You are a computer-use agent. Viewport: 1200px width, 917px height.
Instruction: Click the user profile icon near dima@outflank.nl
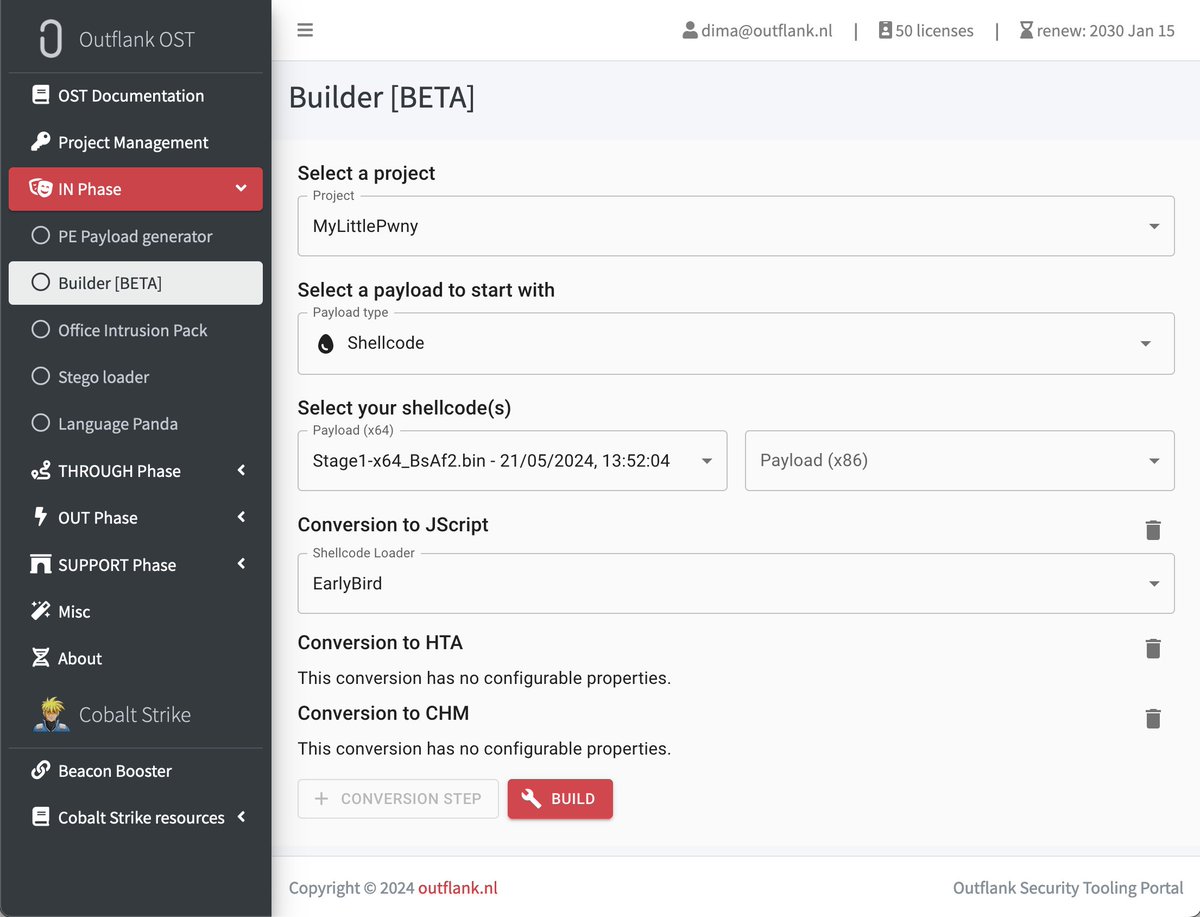coord(690,30)
